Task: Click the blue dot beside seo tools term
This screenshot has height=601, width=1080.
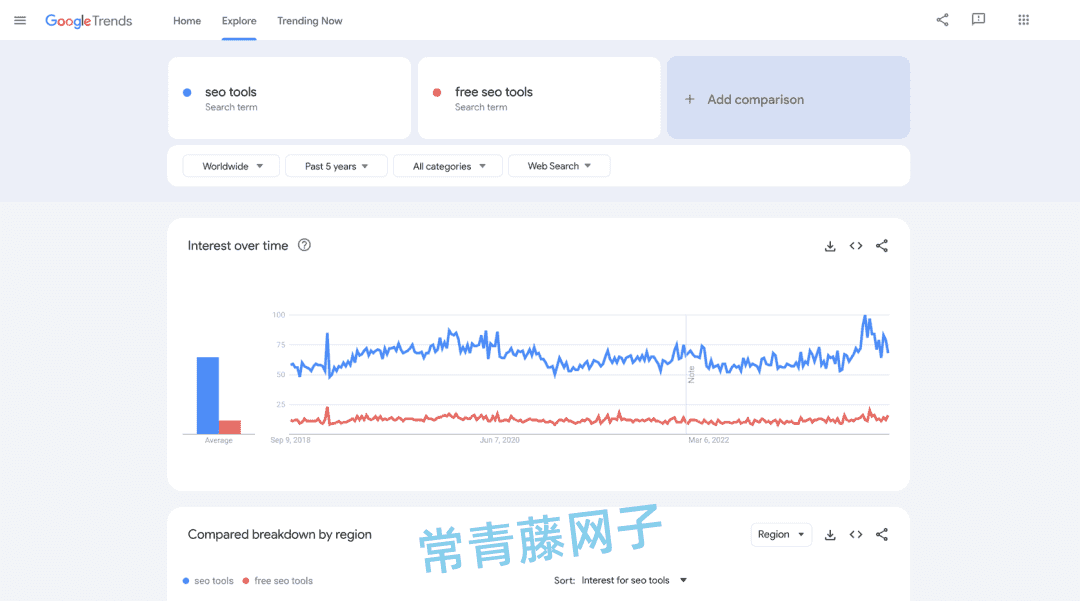Action: pos(187,92)
